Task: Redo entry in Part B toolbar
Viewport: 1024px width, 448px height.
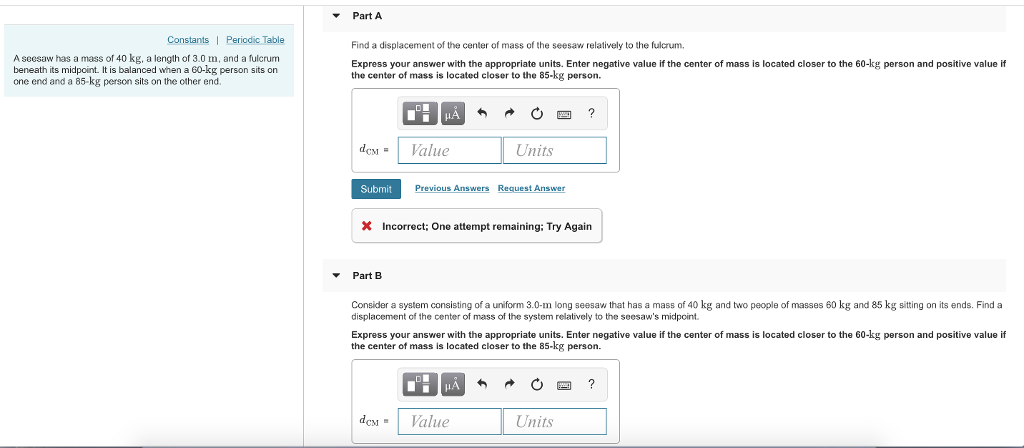Action: 509,385
